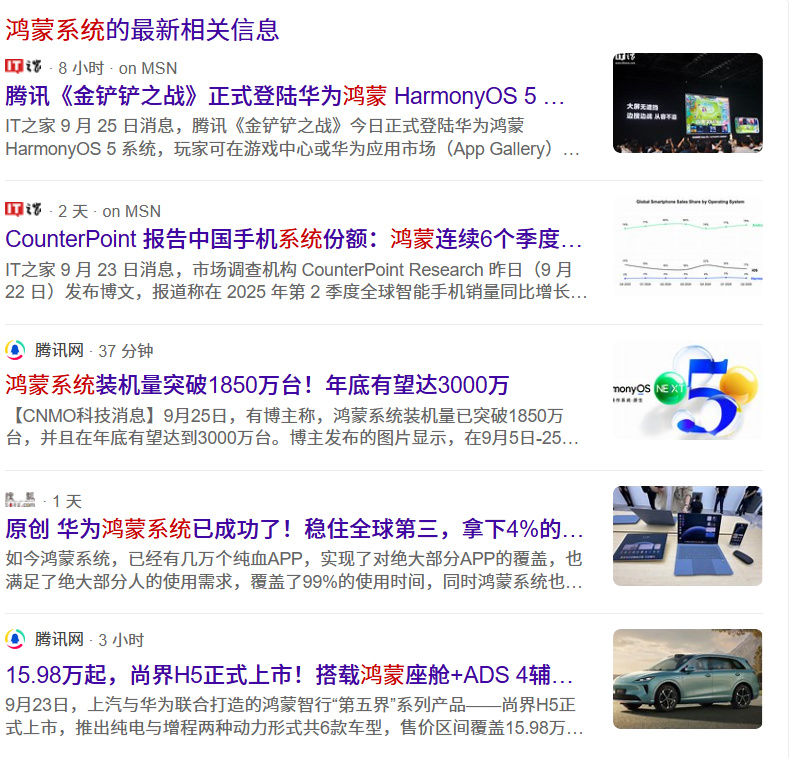This screenshot has width=790, height=758.
Task: Click the source logo beside 1 天
Action: [x=20, y=499]
